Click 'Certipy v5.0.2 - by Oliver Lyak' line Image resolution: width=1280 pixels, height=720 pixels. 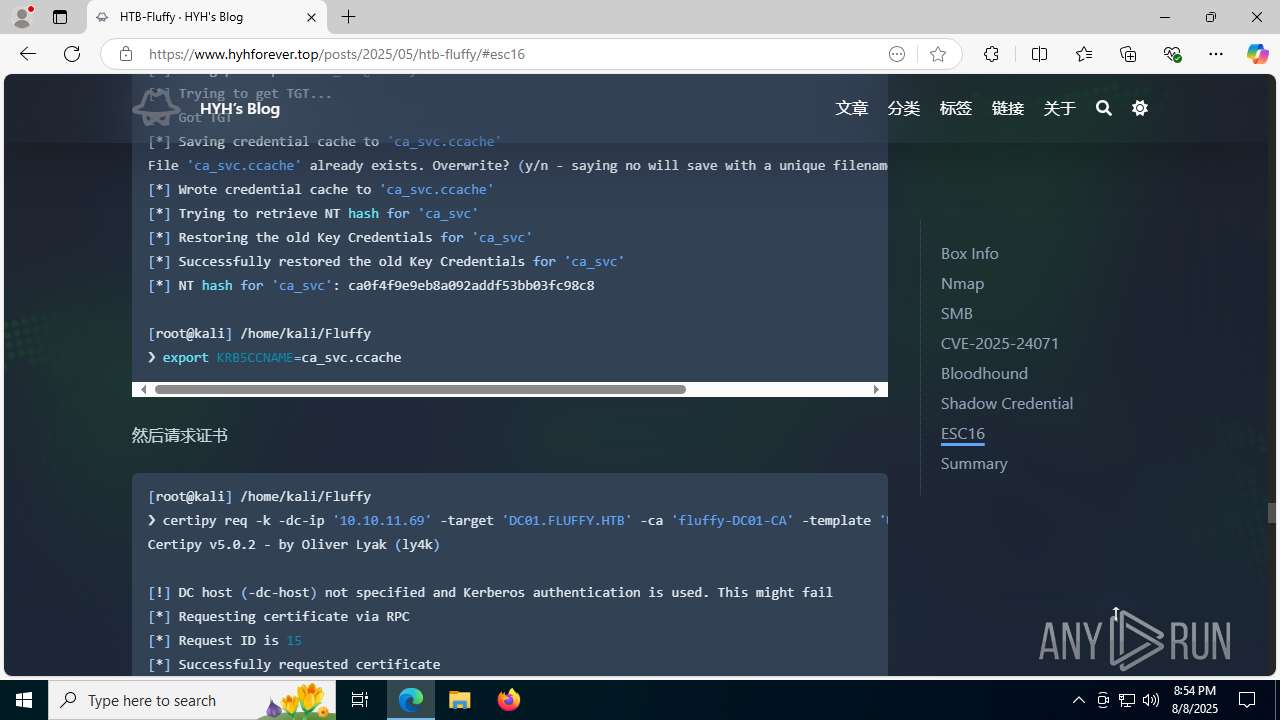click(294, 544)
